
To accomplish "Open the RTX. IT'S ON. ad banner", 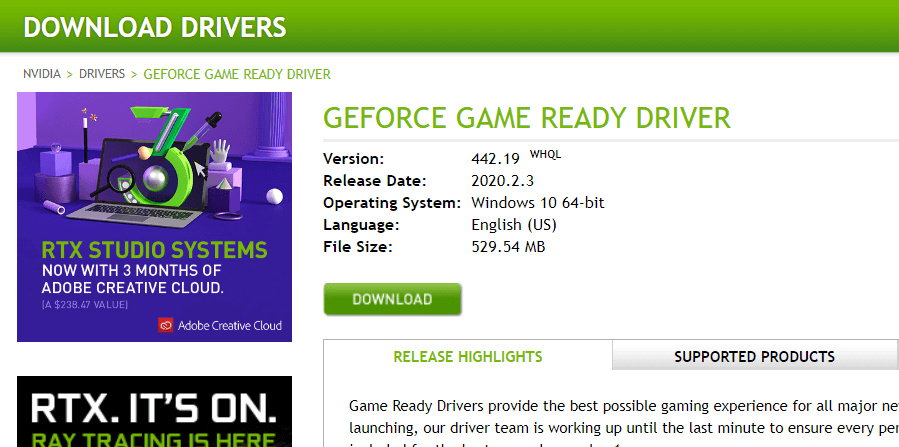I will 154,411.
